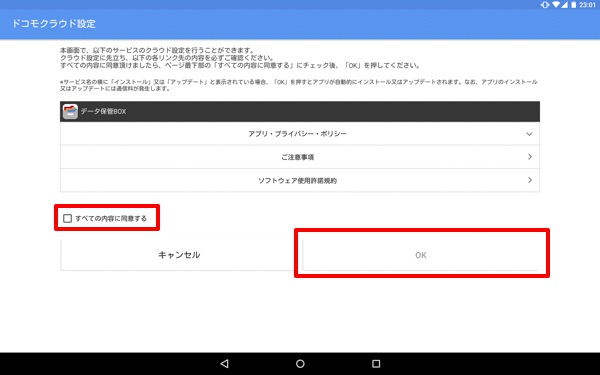
Task: Select the ソフトウェア使用許諾規約 row text
Action: (297, 181)
